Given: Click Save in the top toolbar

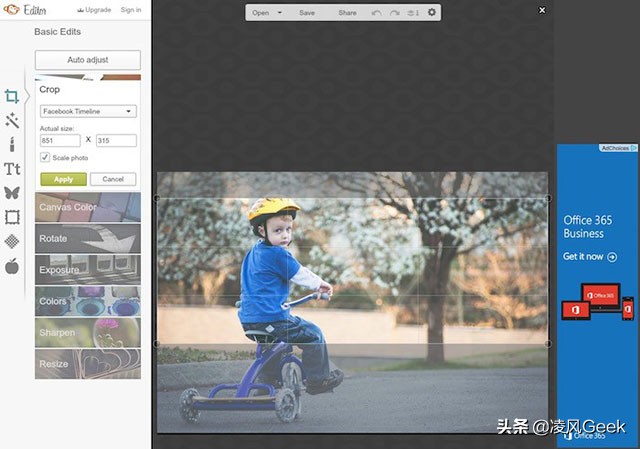Looking at the screenshot, I should (307, 13).
